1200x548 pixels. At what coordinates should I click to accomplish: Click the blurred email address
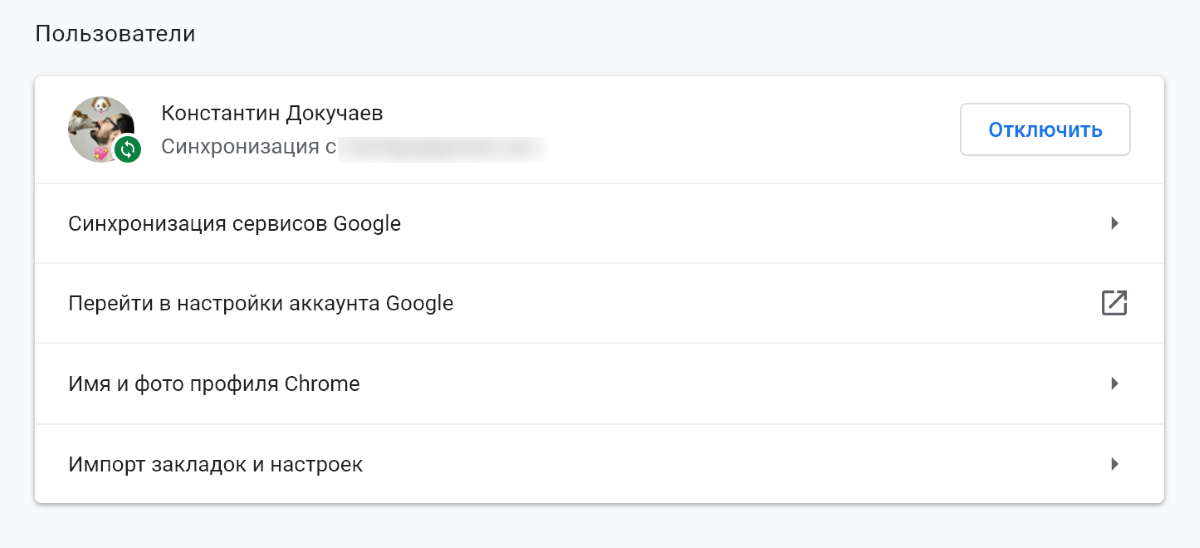click(440, 149)
